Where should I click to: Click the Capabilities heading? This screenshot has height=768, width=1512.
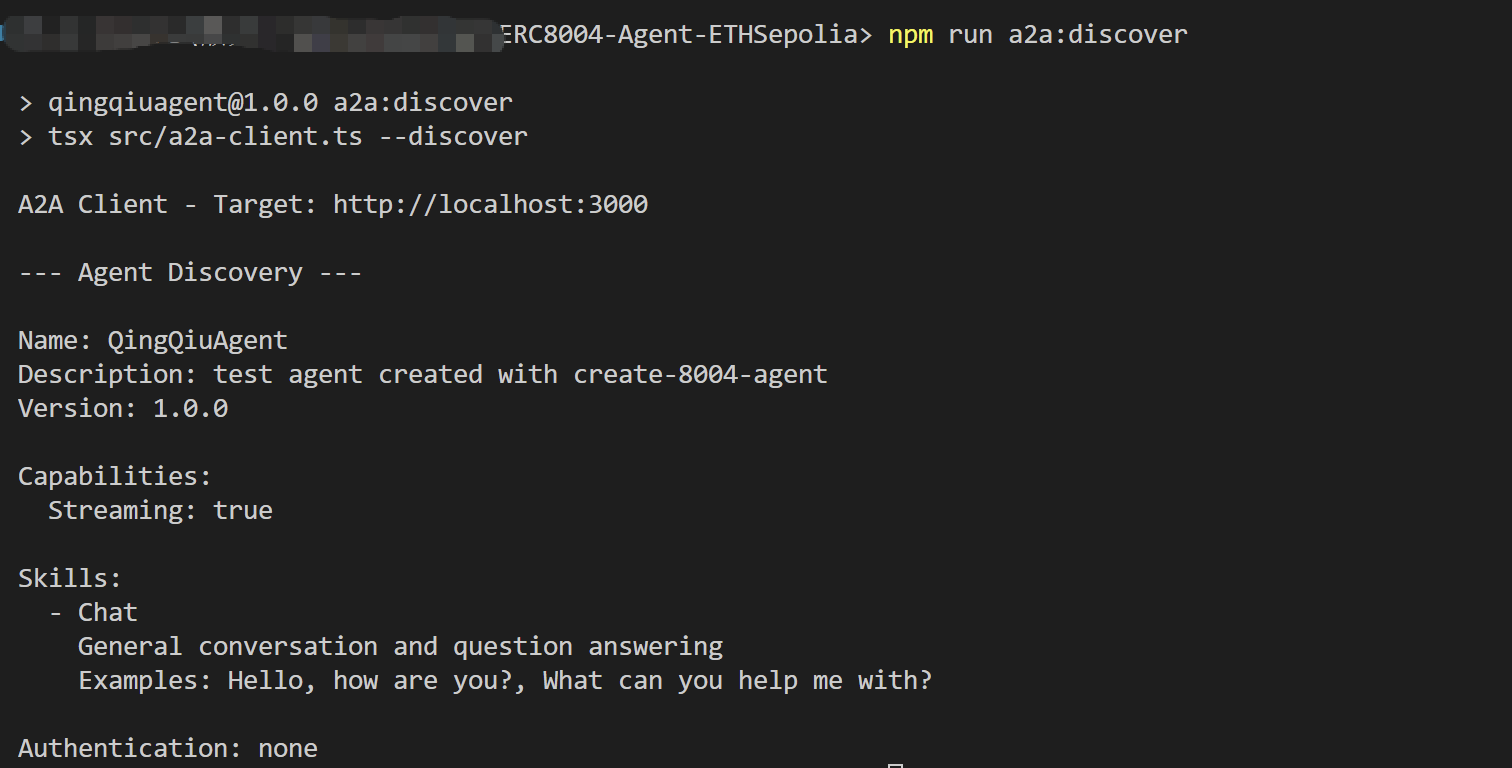point(114,477)
